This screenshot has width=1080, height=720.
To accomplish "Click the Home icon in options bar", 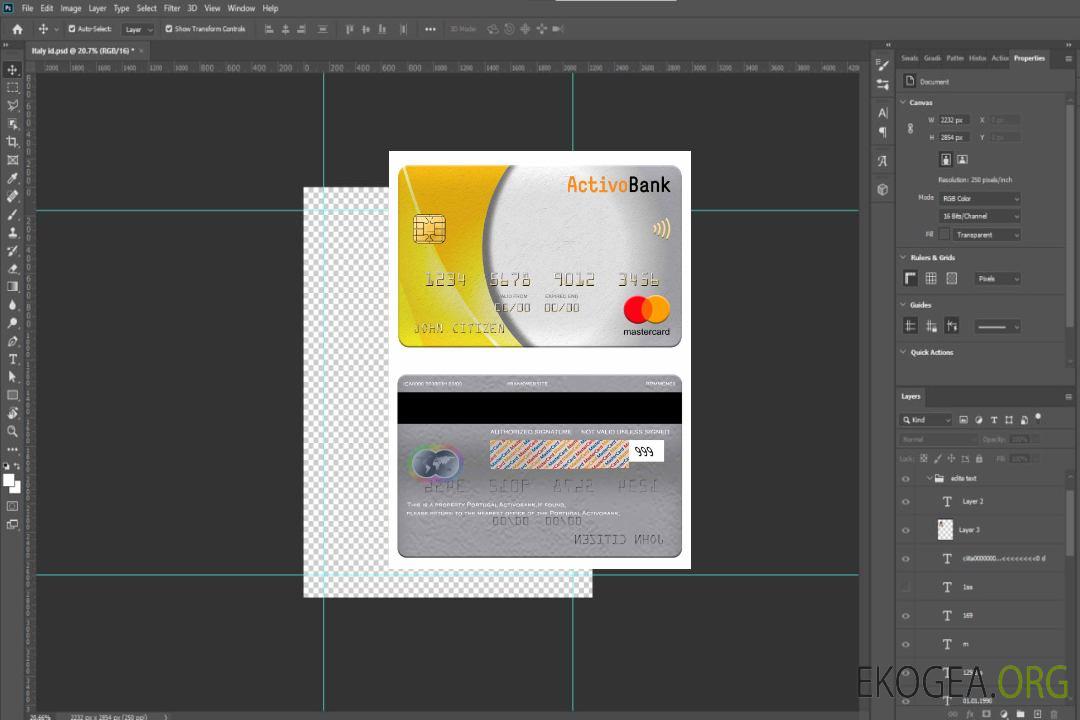I will (17, 29).
